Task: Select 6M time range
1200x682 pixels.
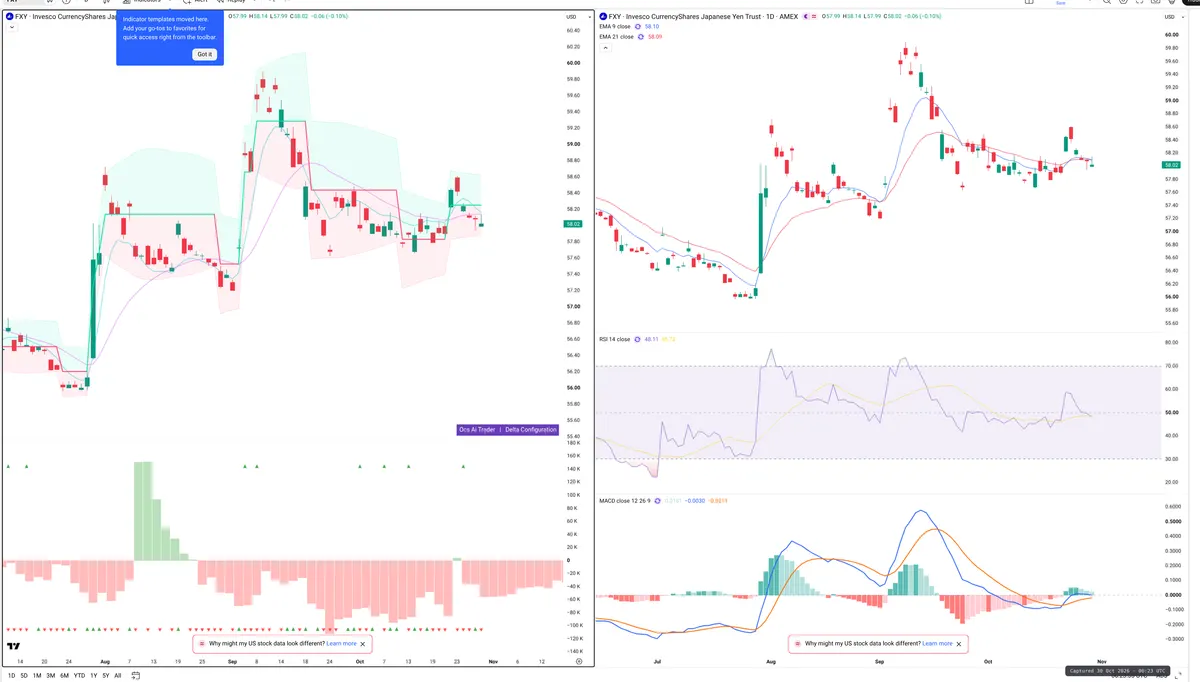Action: coord(65,676)
